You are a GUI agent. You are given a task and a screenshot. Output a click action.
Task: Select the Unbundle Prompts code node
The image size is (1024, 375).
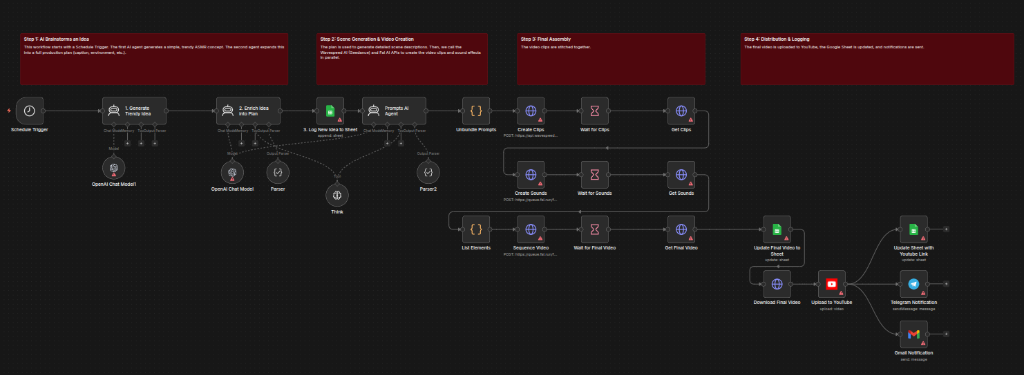click(x=476, y=111)
